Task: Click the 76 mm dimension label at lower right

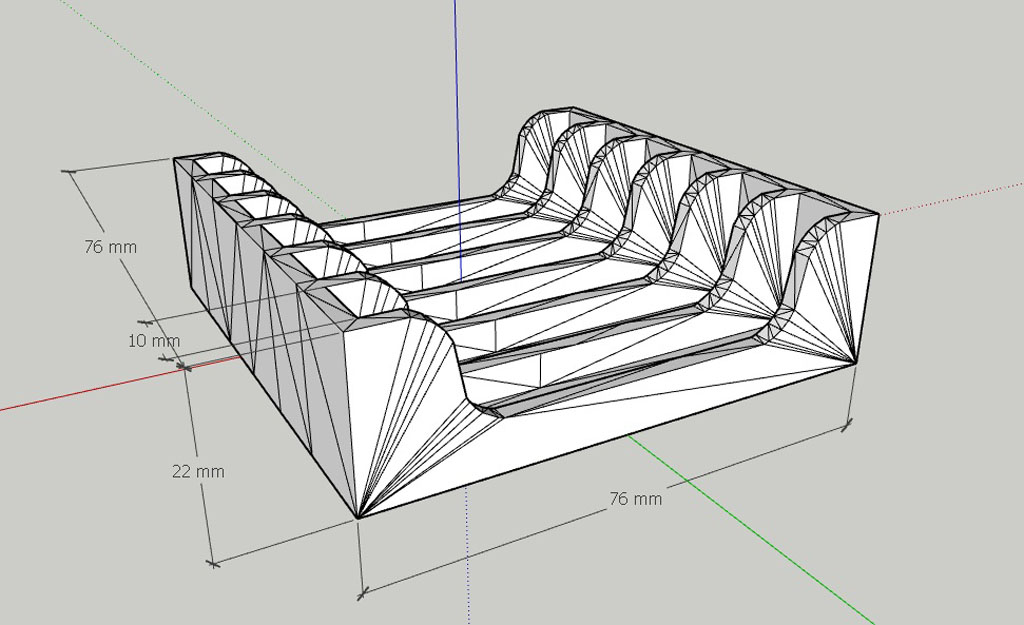Action: (x=635, y=498)
